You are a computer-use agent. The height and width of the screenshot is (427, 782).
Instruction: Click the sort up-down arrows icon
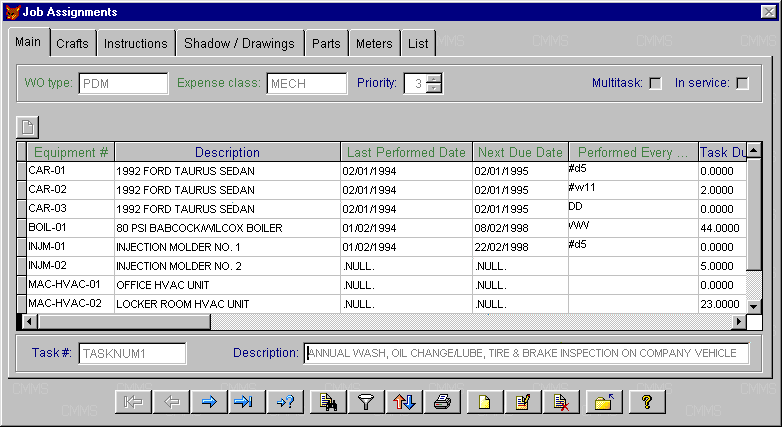point(404,402)
